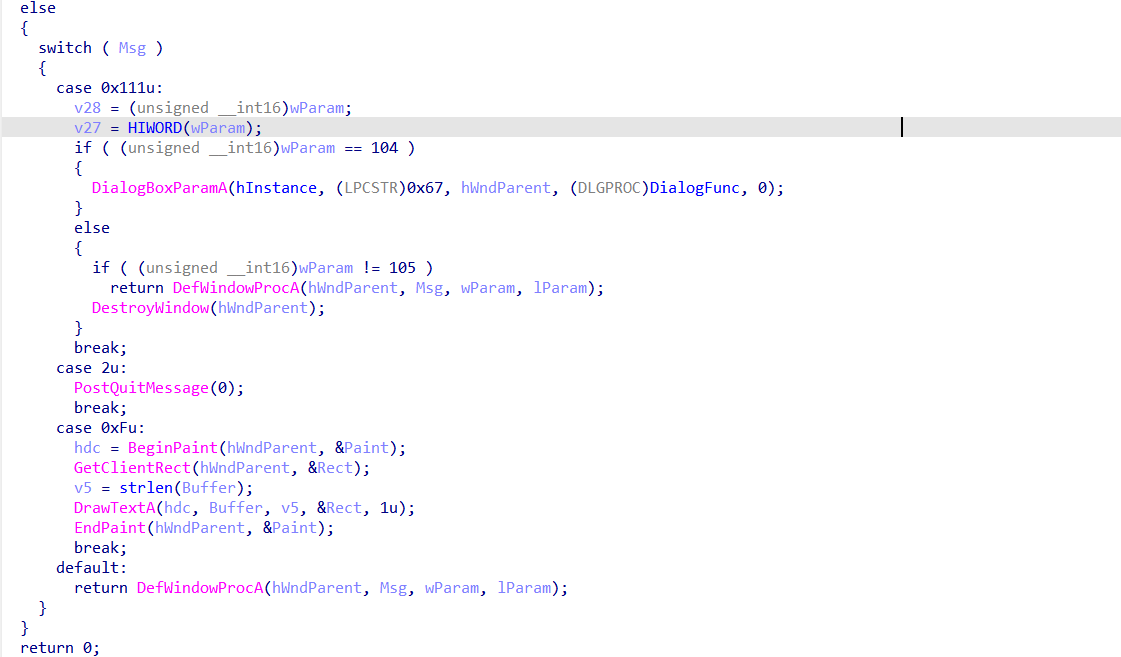Click the EndPaint function name
This screenshot has height=657, width=1121.
click(x=109, y=528)
